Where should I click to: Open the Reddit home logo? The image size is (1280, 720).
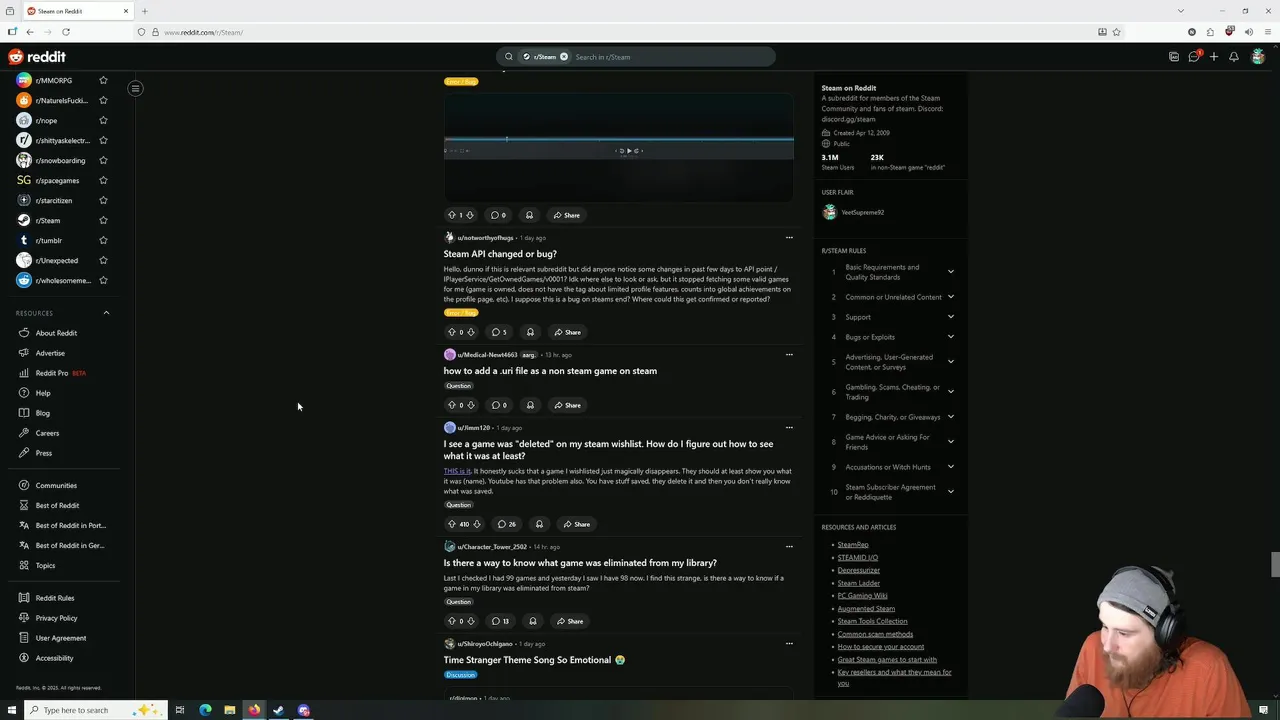[37, 57]
